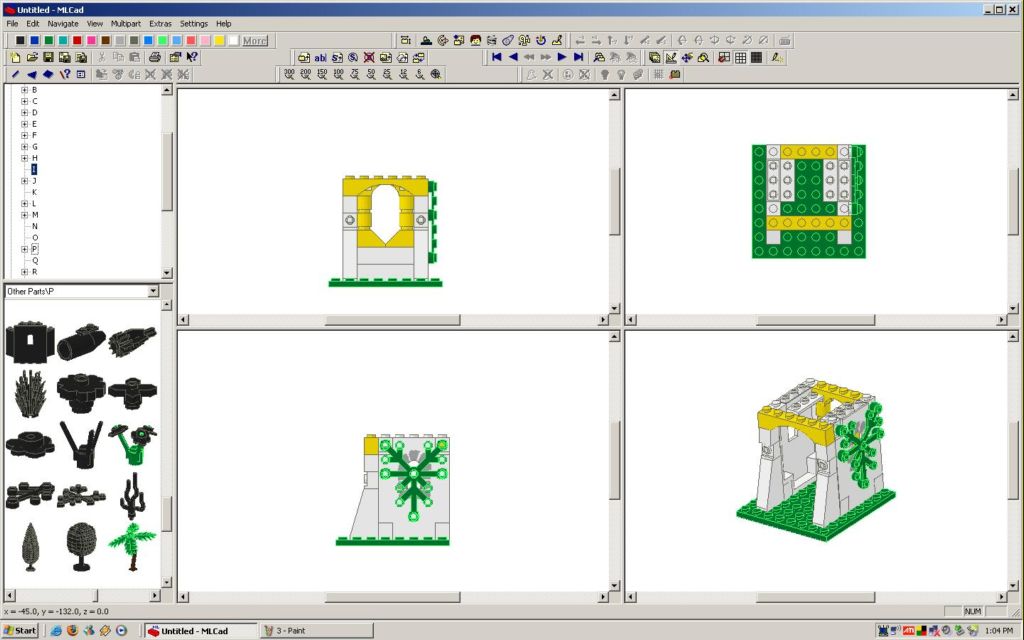
Task: Select the Q item in parts tree
Action: 35,261
